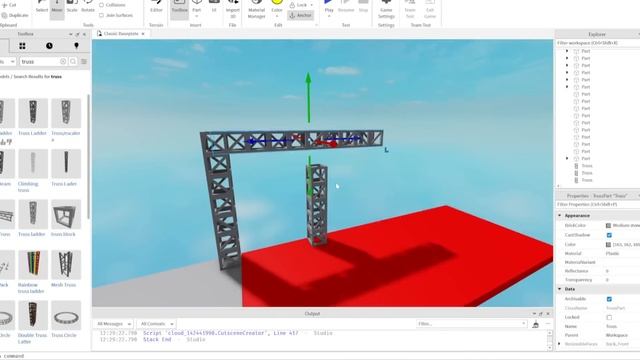640x360 pixels.
Task: Insert a new Part
Action: click(x=197, y=6)
